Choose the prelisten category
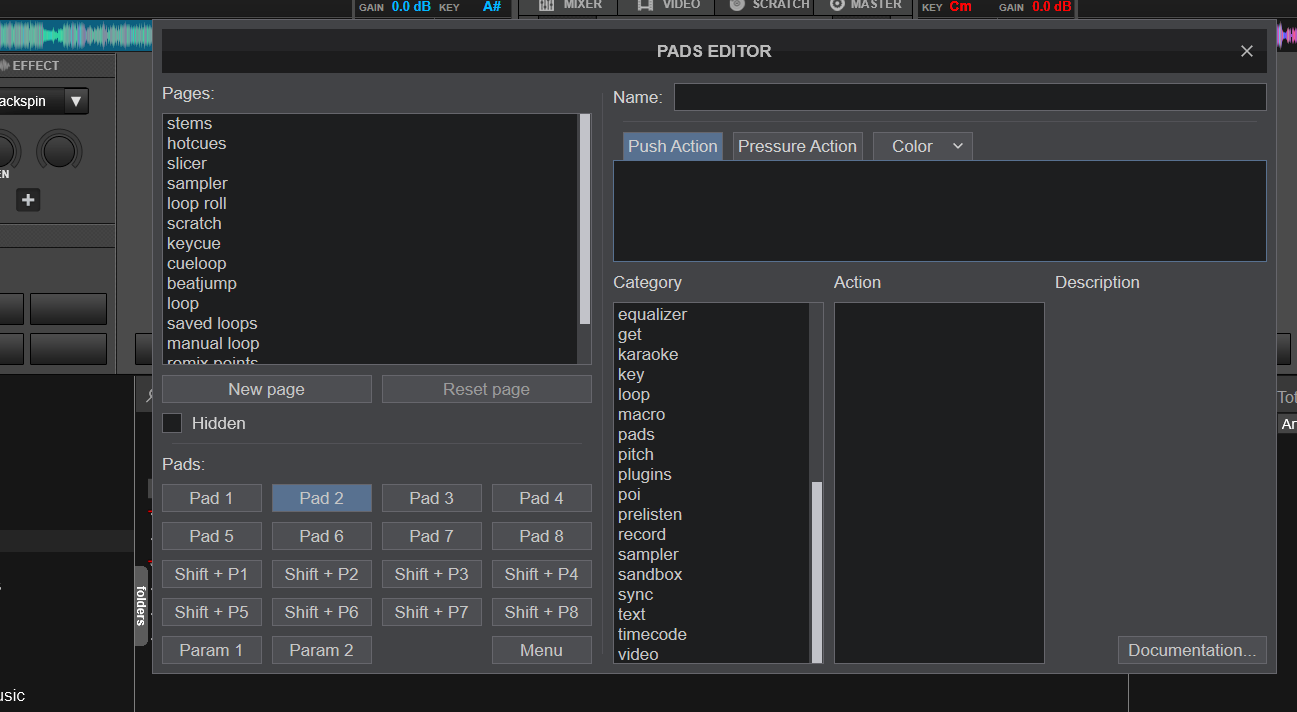The height and width of the screenshot is (712, 1297). pos(711,515)
